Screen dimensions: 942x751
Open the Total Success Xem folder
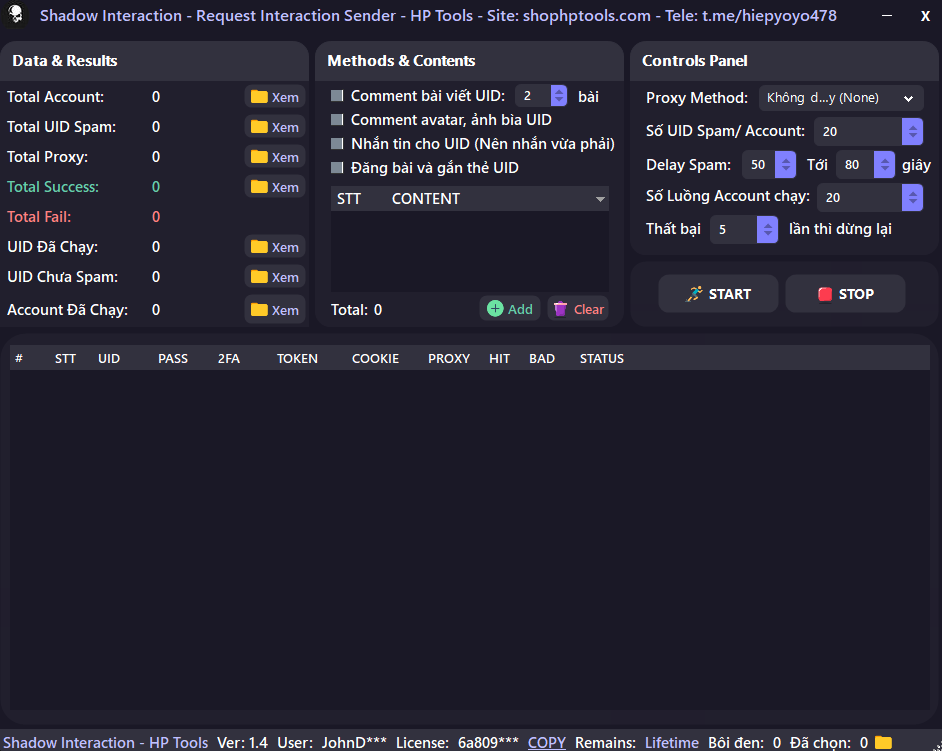pos(275,187)
